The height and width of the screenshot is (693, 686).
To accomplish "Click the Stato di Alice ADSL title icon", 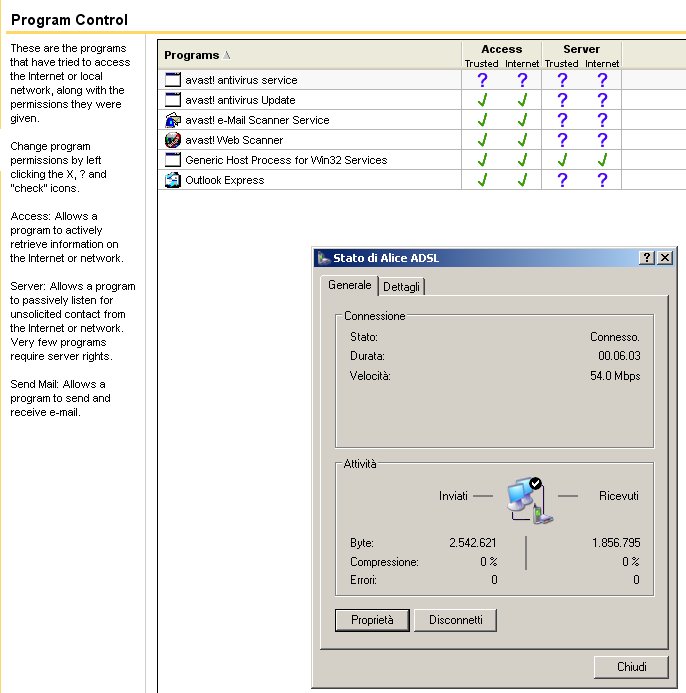I will coord(324,258).
